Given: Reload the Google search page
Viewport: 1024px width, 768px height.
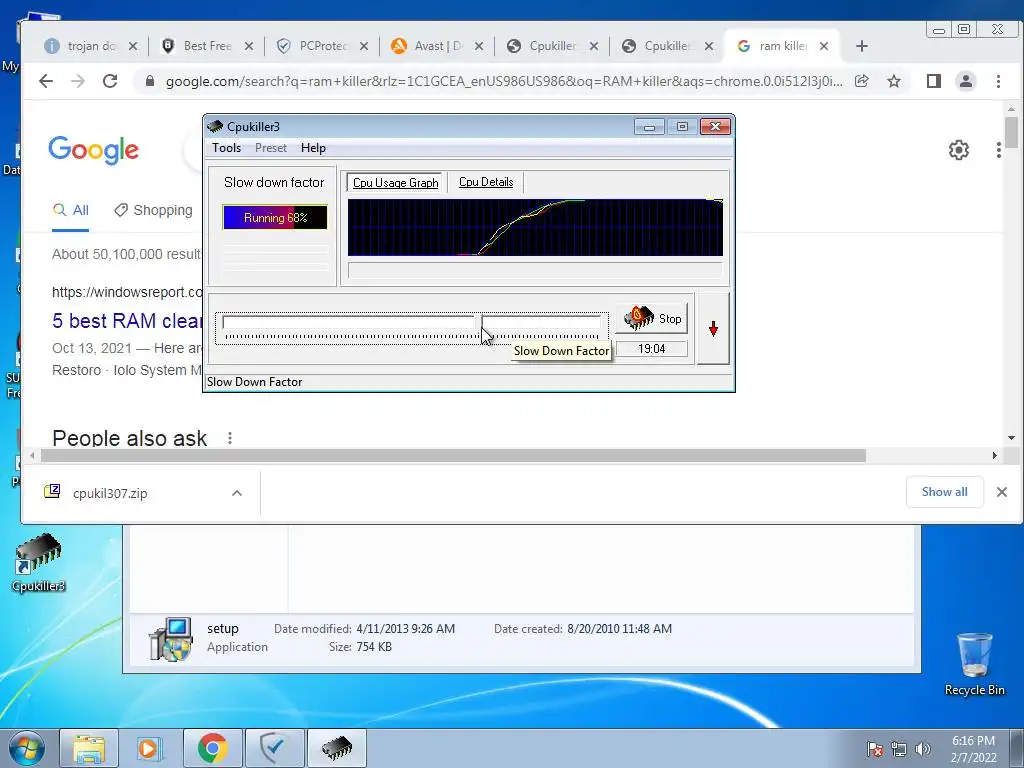Looking at the screenshot, I should pyautogui.click(x=110, y=81).
